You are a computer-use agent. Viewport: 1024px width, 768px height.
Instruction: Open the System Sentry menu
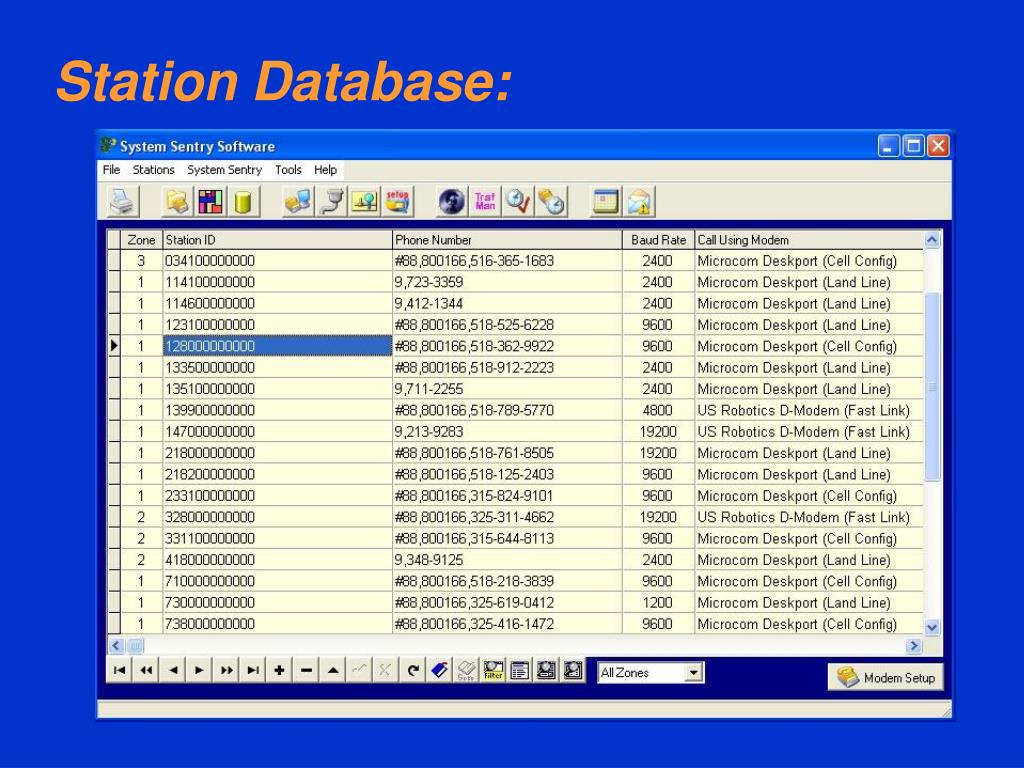pos(225,170)
